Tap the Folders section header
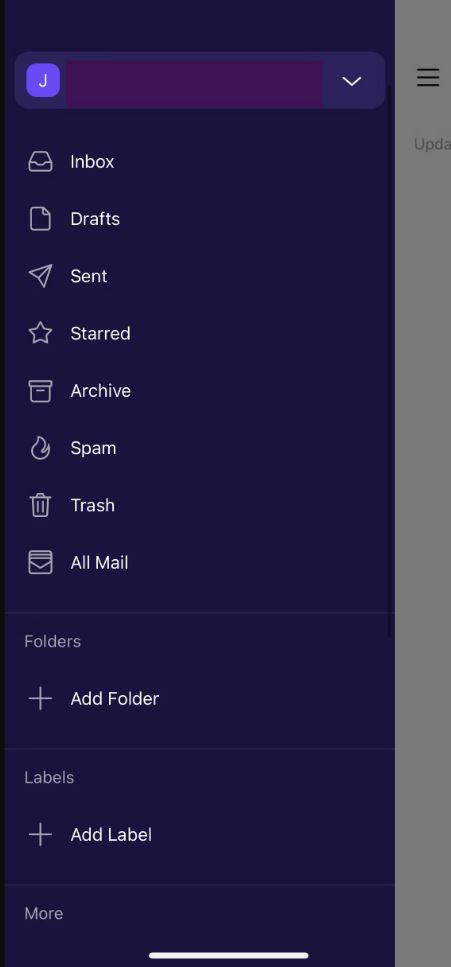The height and width of the screenshot is (967, 451). [x=52, y=641]
